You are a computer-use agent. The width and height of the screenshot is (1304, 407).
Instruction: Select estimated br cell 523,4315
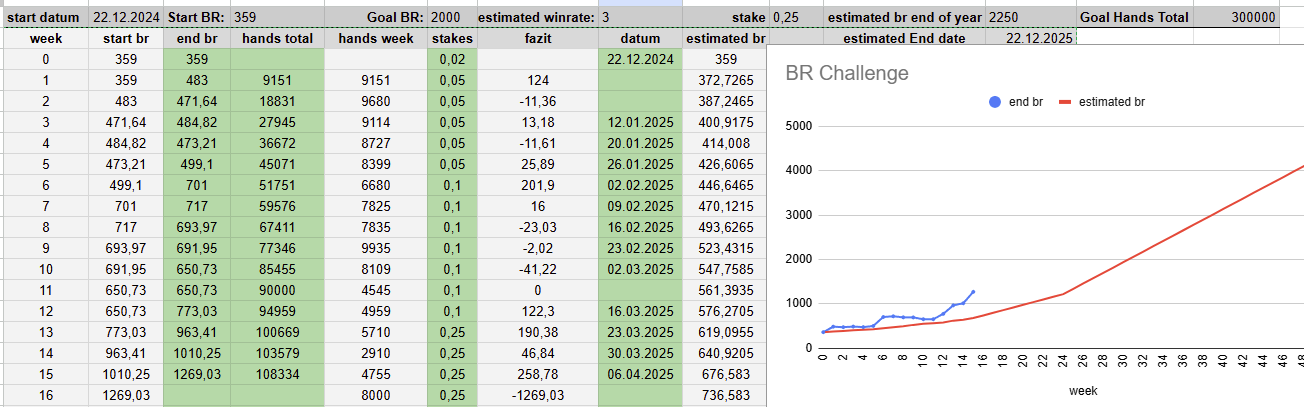pyautogui.click(x=725, y=248)
